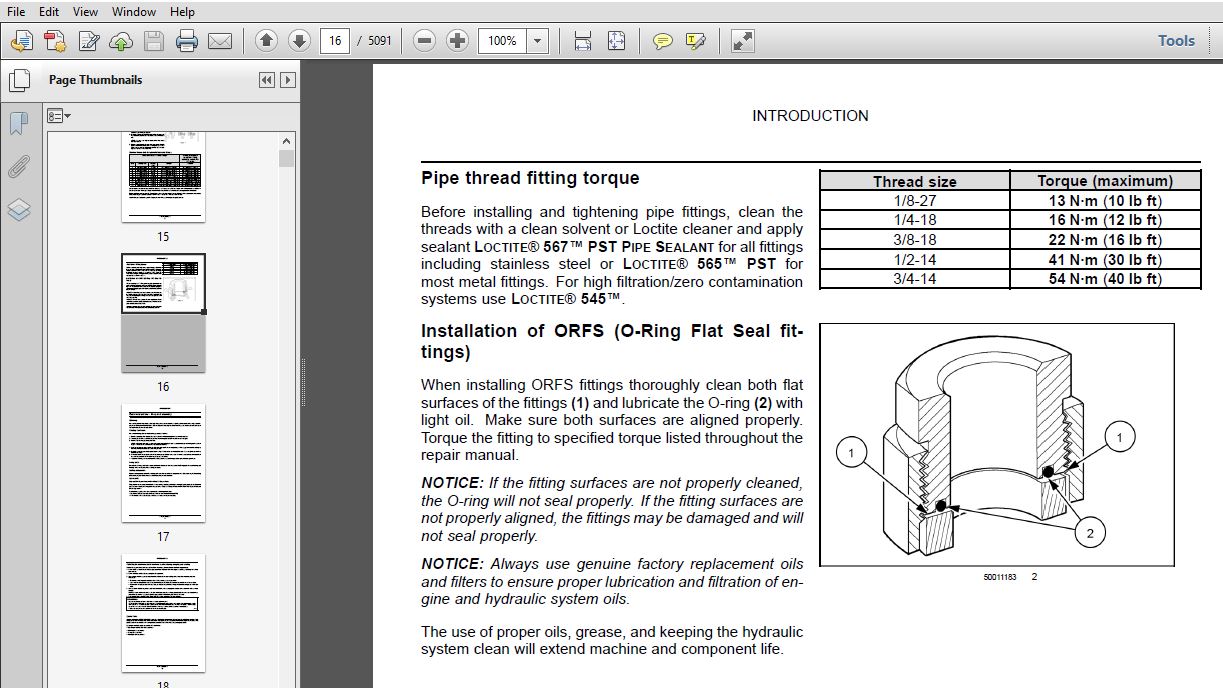Screen dimensions: 1223x688
Task: Zoom out using the minus button
Action: 424,41
